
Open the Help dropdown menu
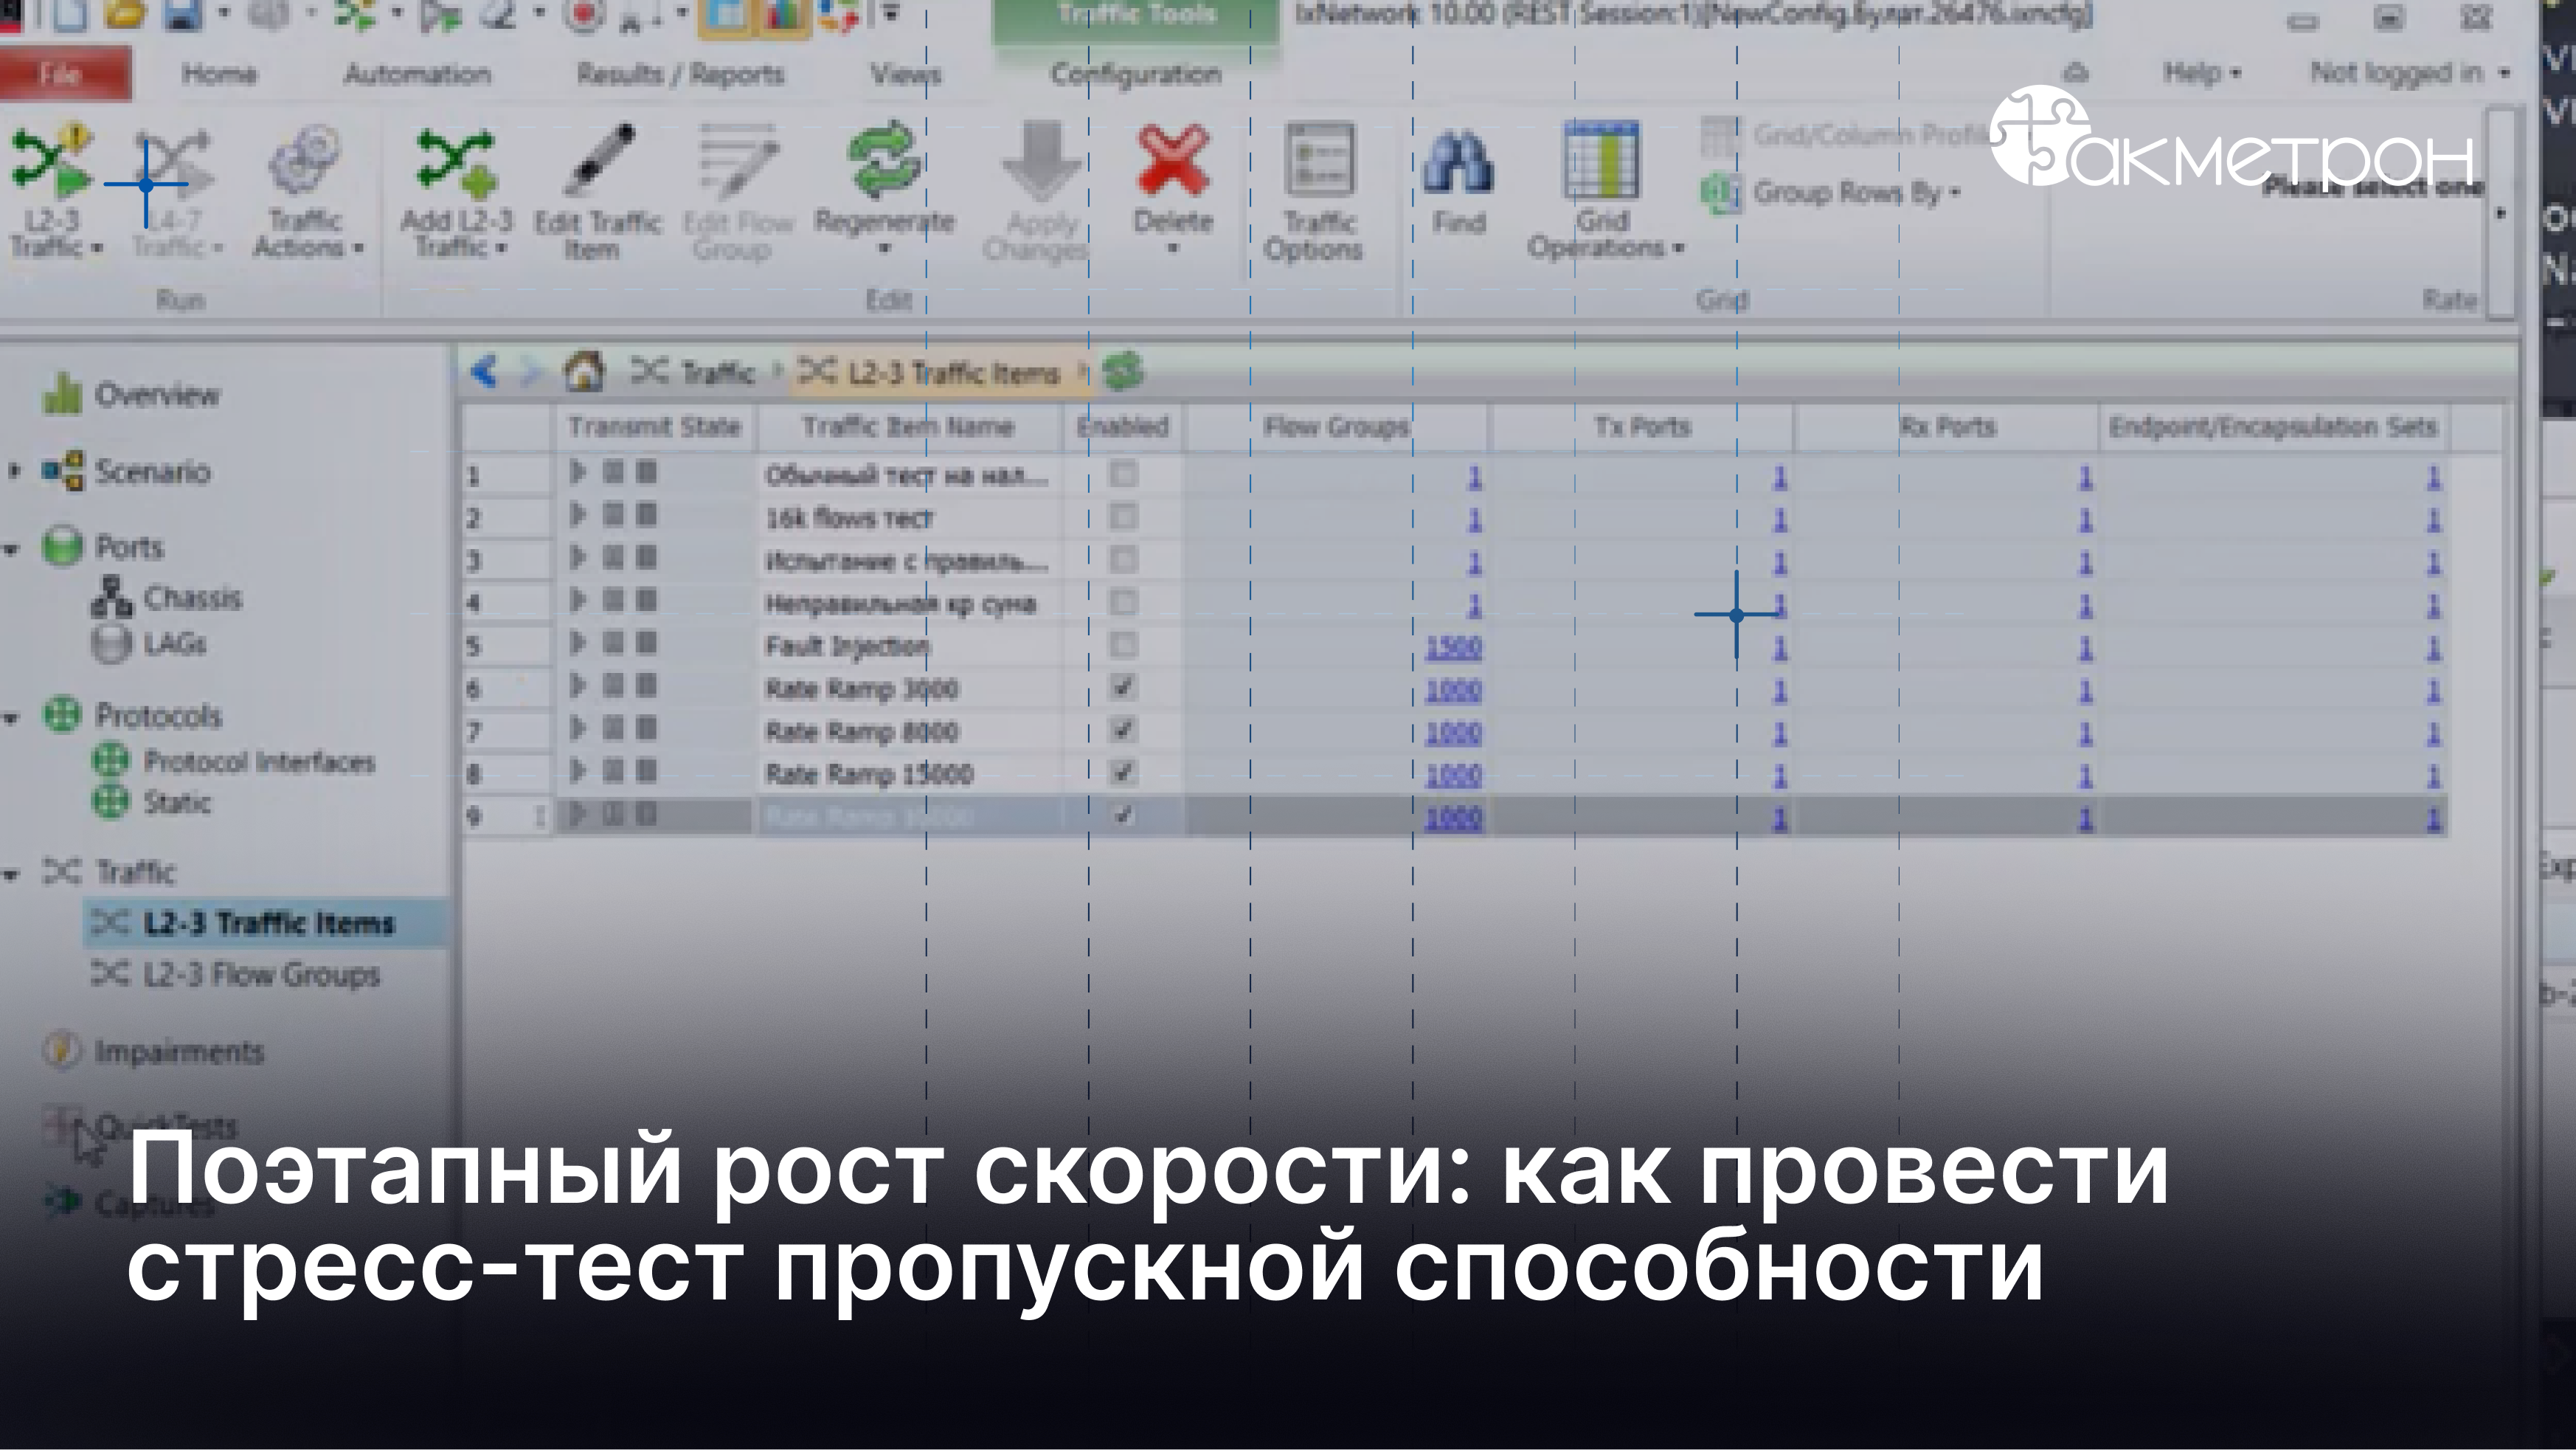[2202, 73]
